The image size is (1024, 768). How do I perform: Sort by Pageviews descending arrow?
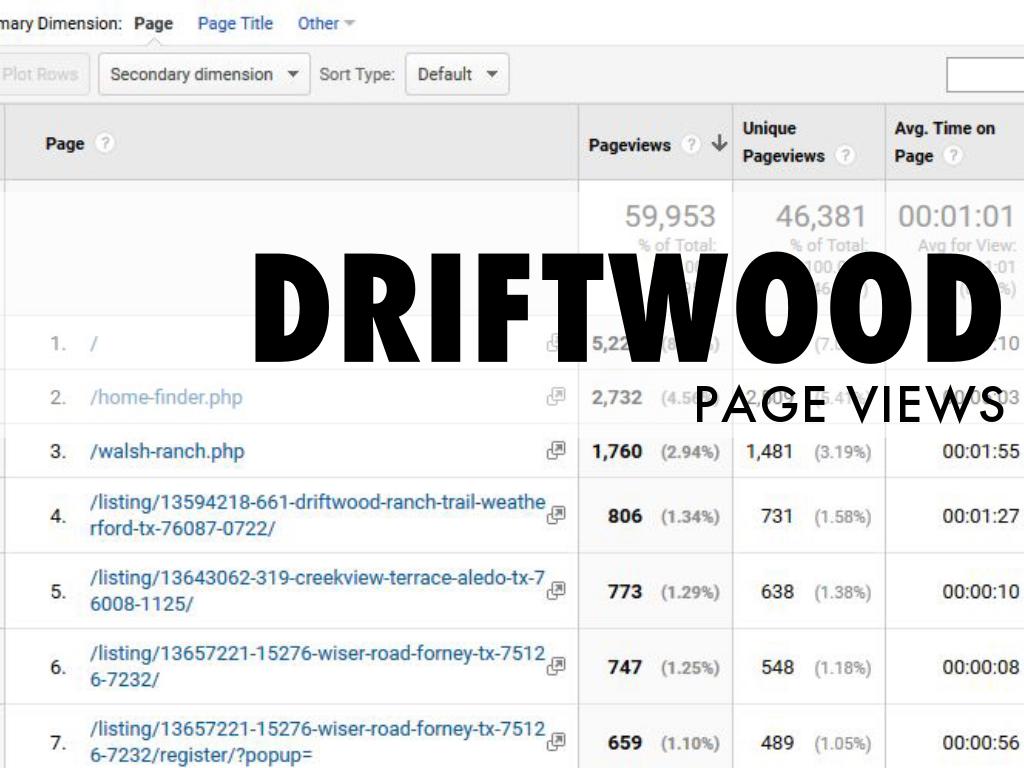(x=718, y=145)
